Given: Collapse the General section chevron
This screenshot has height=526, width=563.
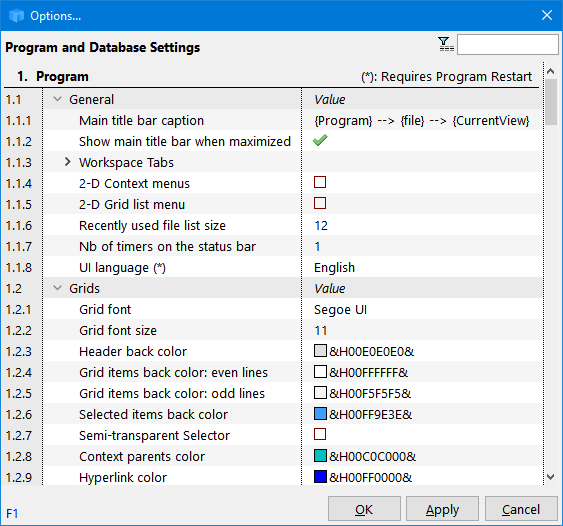Looking at the screenshot, I should click(57, 99).
